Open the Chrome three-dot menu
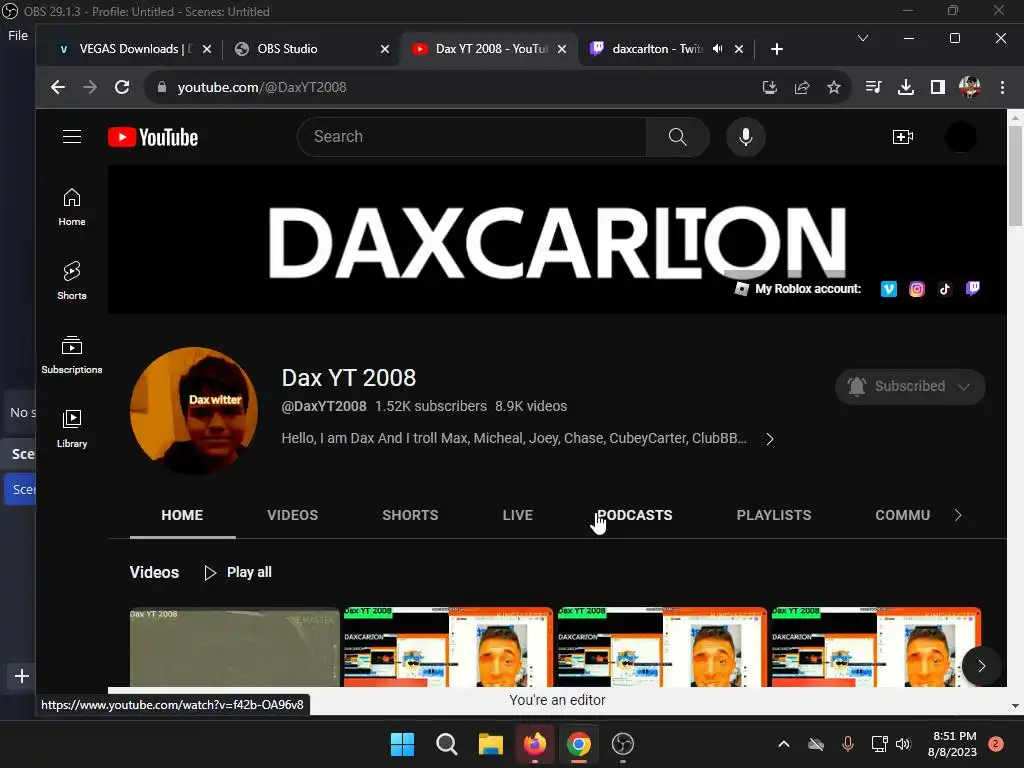The image size is (1024, 768). (1002, 87)
